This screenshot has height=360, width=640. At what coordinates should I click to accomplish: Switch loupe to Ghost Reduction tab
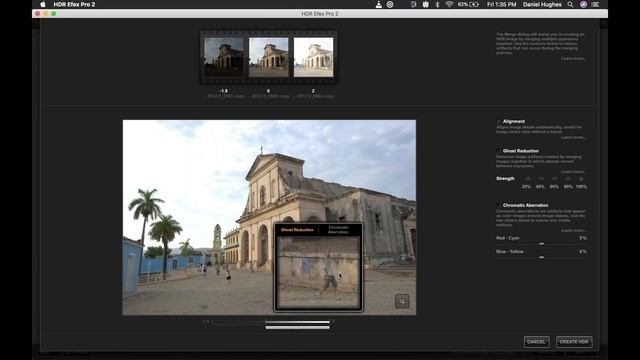point(297,230)
